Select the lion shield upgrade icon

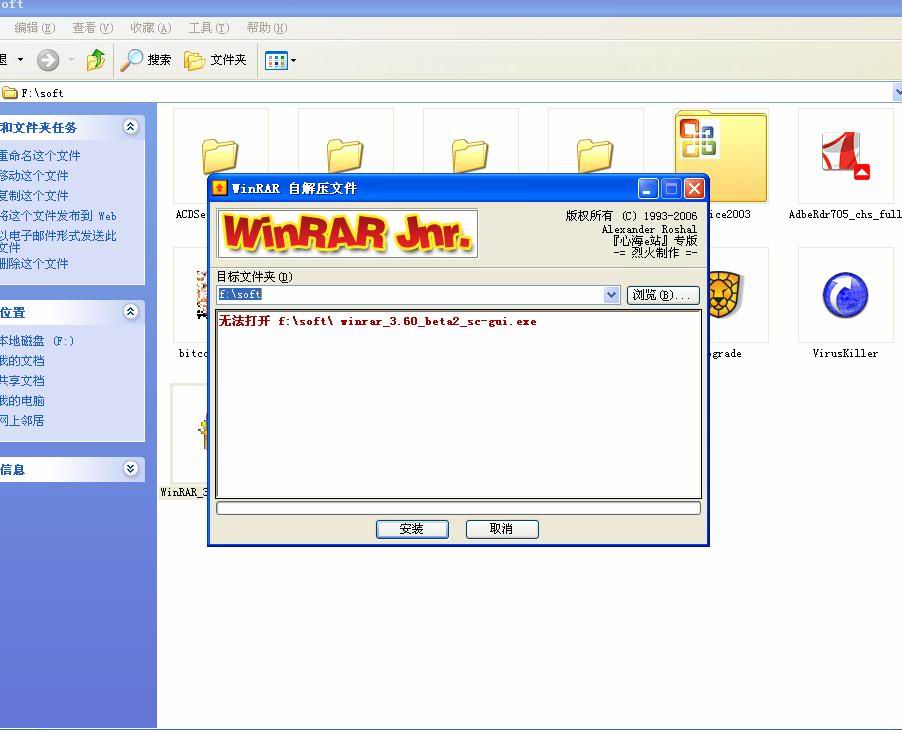pyautogui.click(x=726, y=295)
